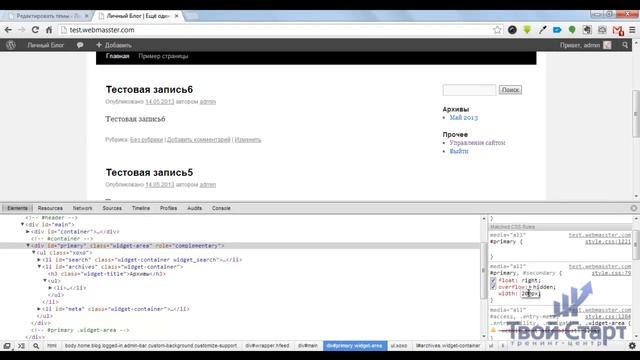Click the admin avatar in the admin bar
Viewport: 640px width, 360px height.
click(x=607, y=45)
